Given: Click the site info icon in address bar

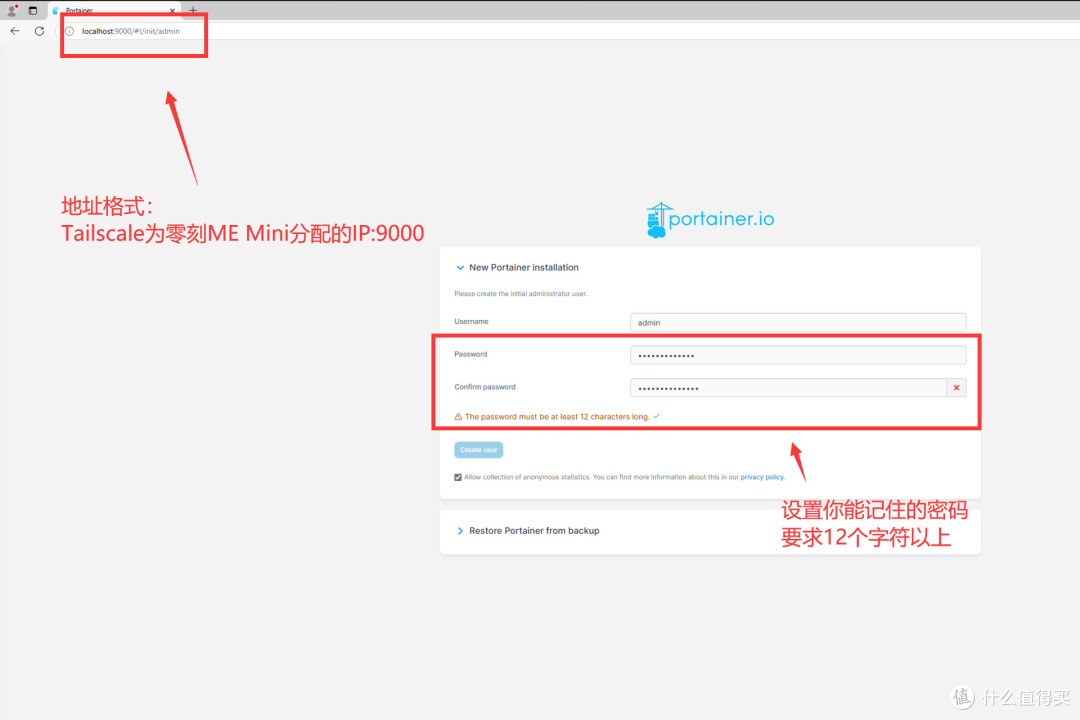Looking at the screenshot, I should click(x=70, y=31).
